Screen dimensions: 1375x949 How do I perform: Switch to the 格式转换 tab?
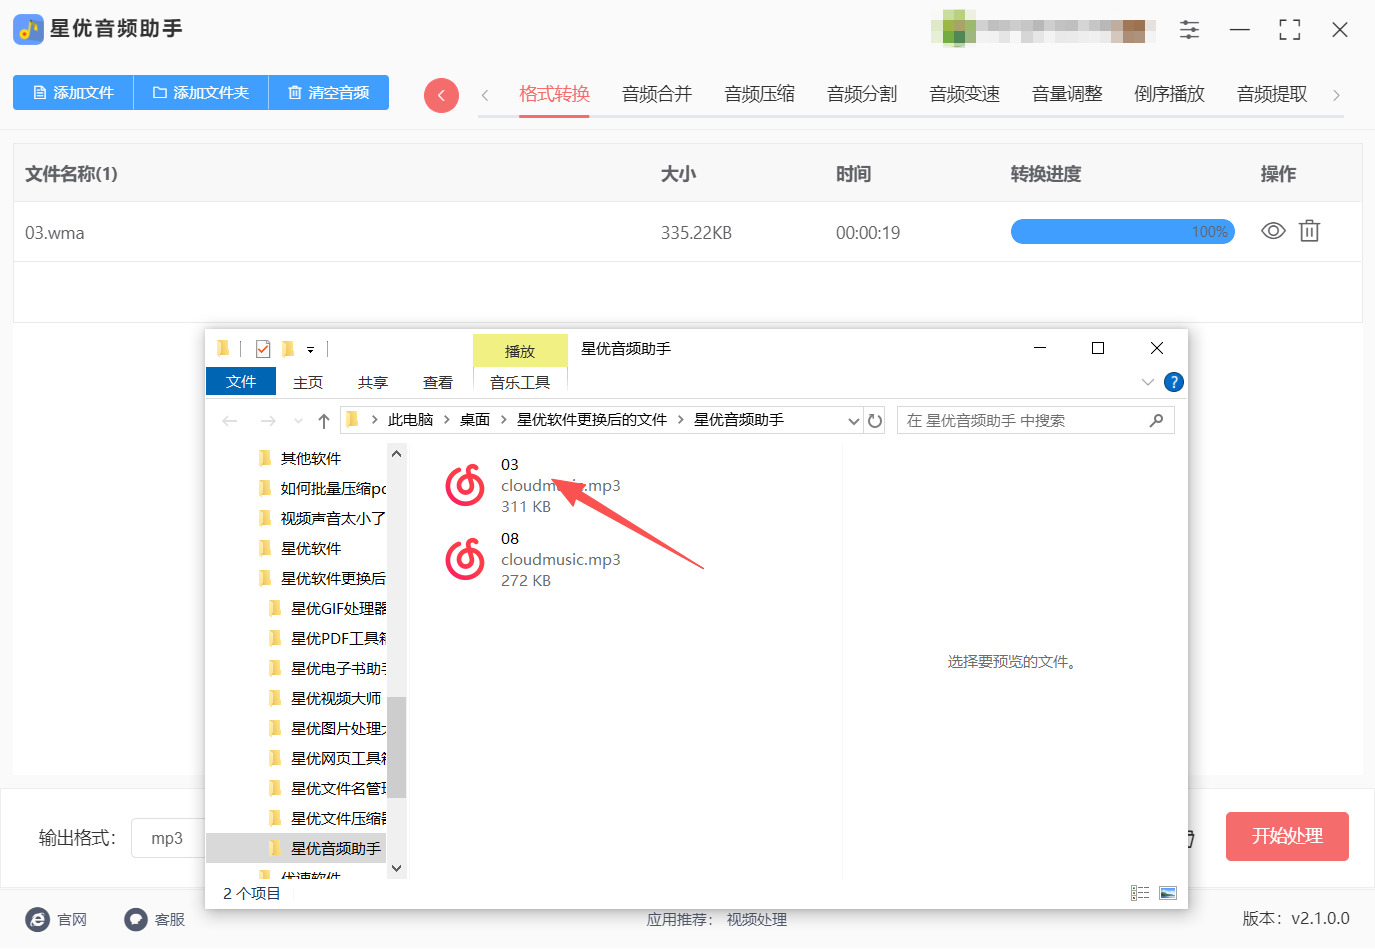(554, 94)
